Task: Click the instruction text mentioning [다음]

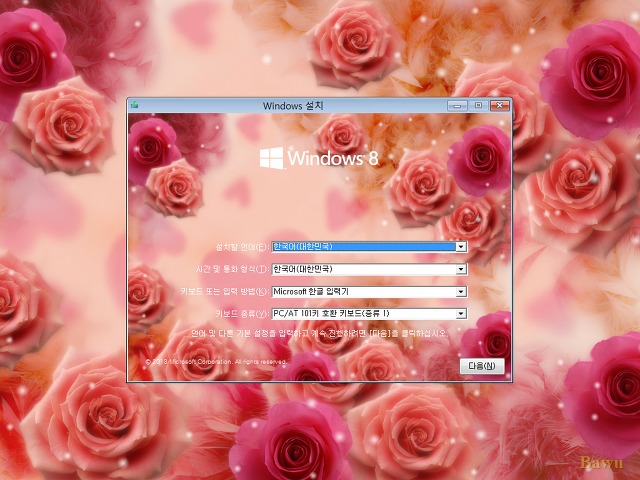Action: click(320, 333)
